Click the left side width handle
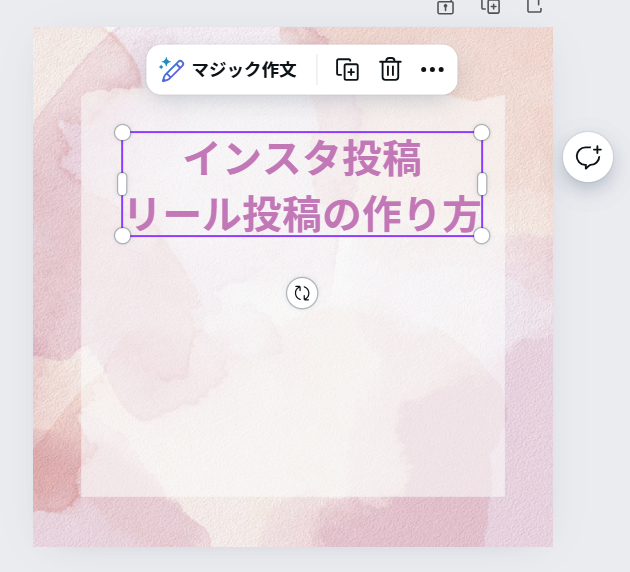The height and width of the screenshot is (572, 630). (122, 184)
